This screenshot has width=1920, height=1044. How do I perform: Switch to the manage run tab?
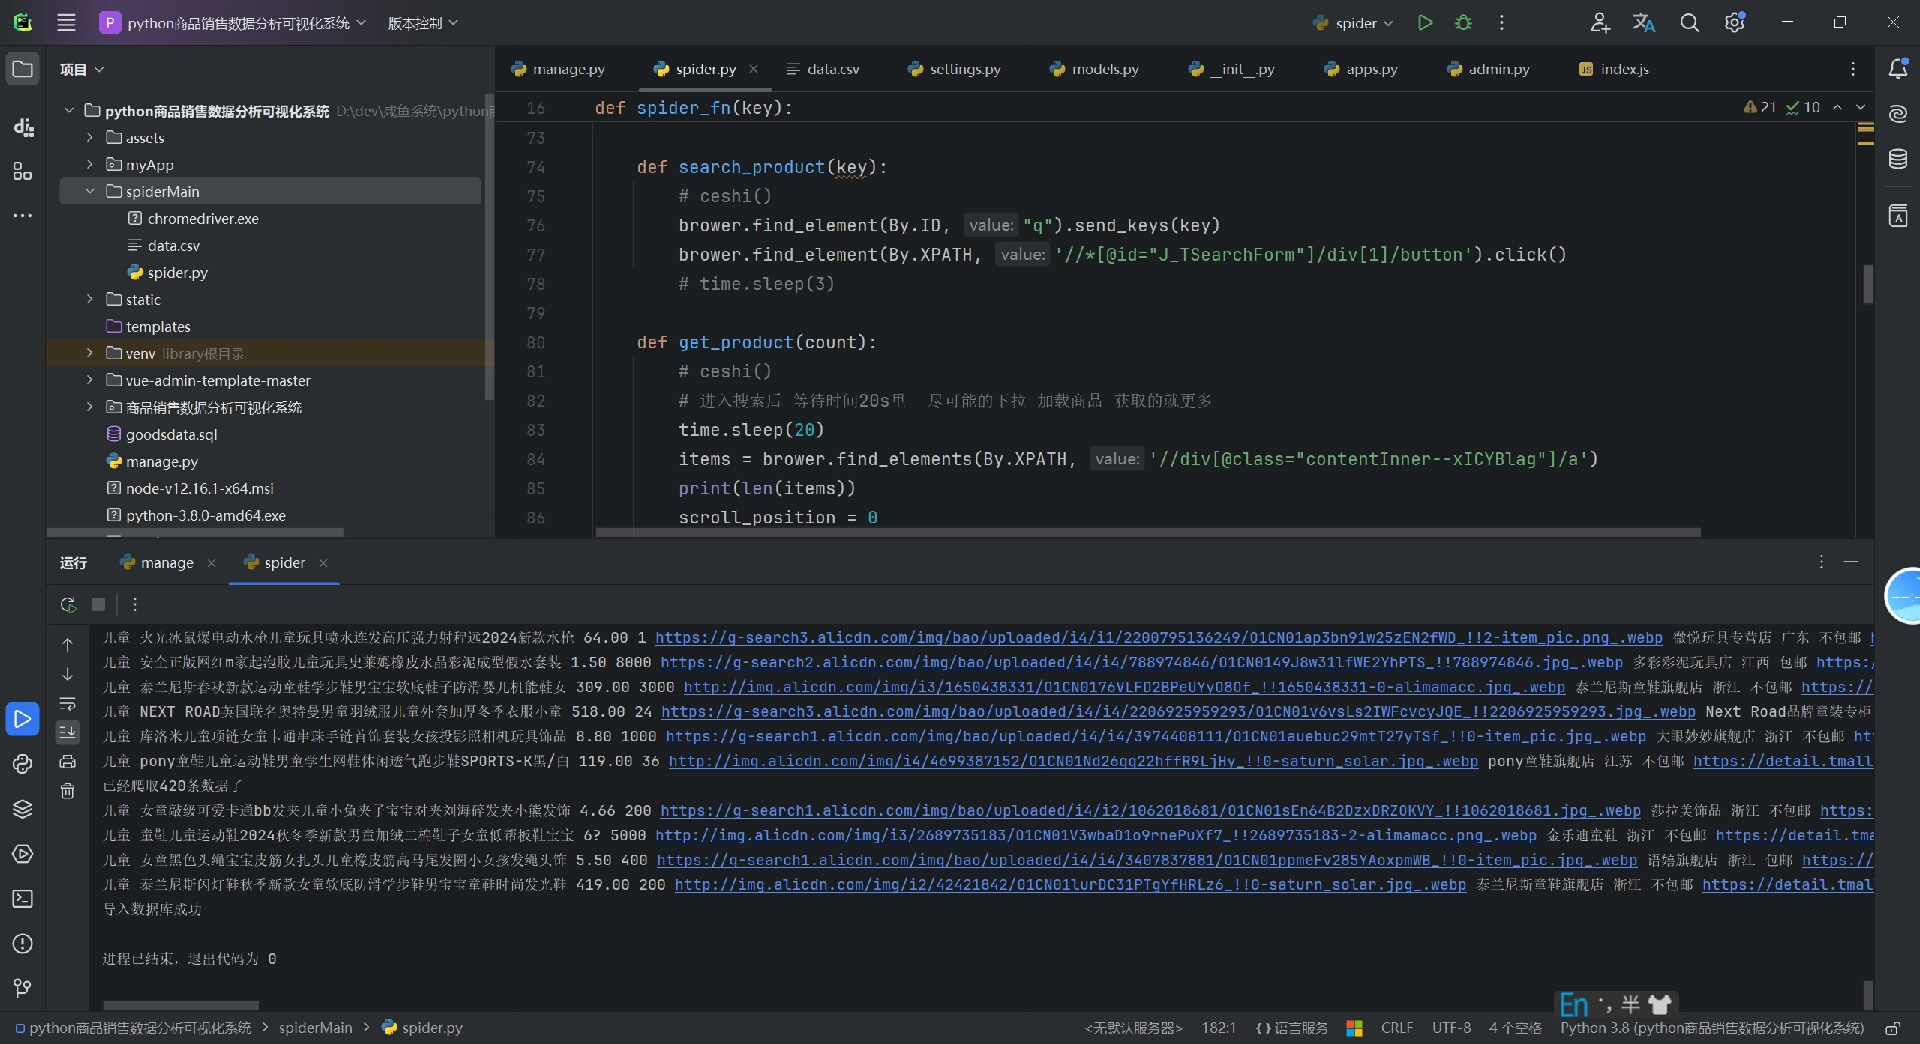(x=166, y=563)
